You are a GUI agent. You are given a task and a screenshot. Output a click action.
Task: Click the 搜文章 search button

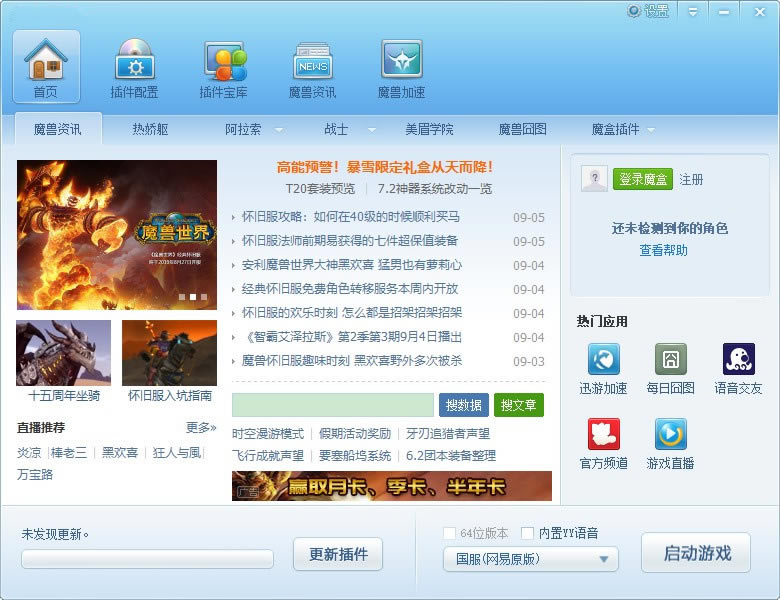pos(519,405)
